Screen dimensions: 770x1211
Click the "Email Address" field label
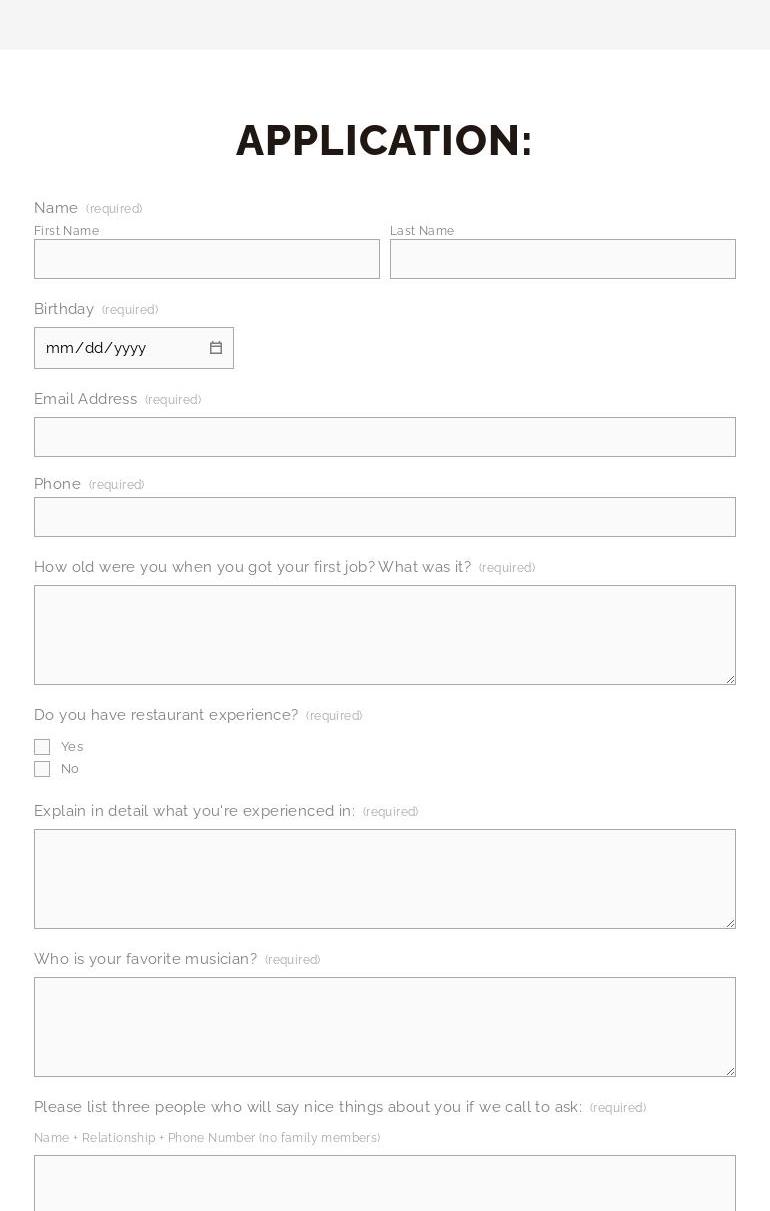86,399
